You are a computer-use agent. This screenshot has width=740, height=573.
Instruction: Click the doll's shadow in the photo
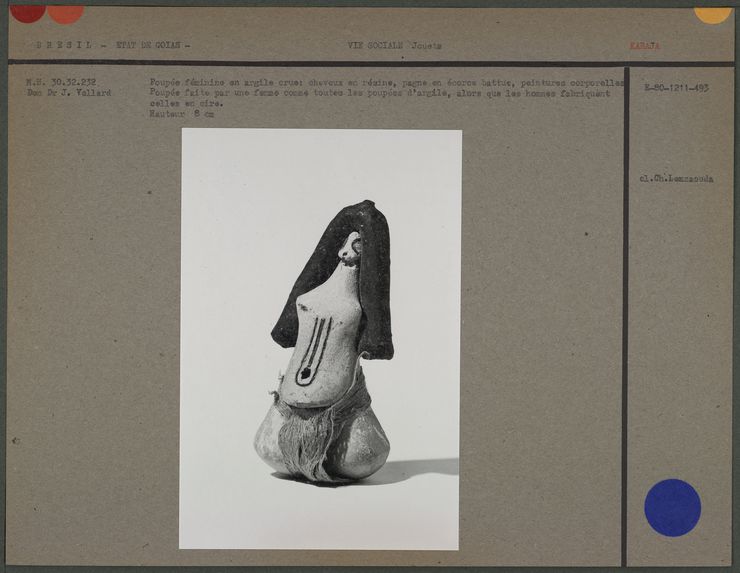(420, 470)
